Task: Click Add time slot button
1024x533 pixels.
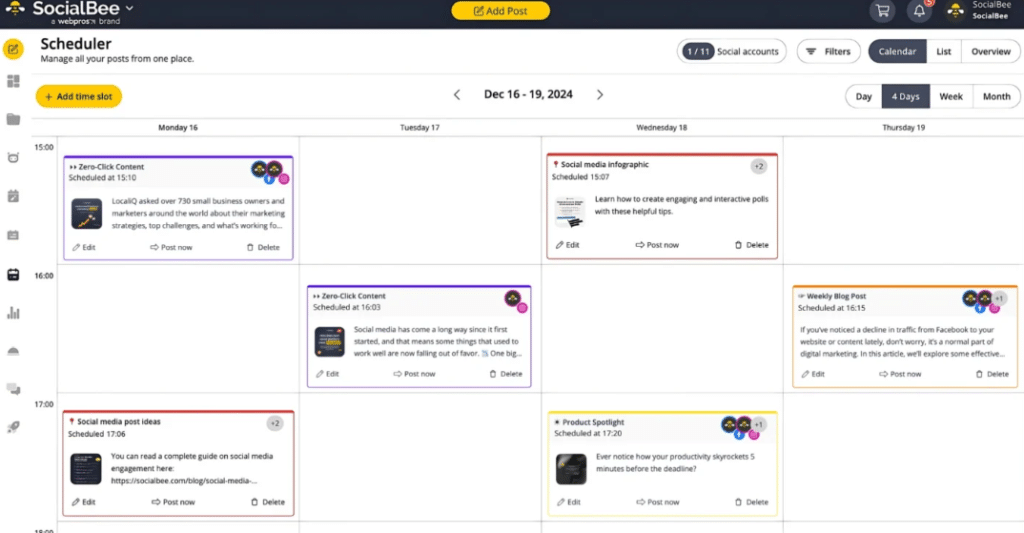Action: tap(78, 96)
